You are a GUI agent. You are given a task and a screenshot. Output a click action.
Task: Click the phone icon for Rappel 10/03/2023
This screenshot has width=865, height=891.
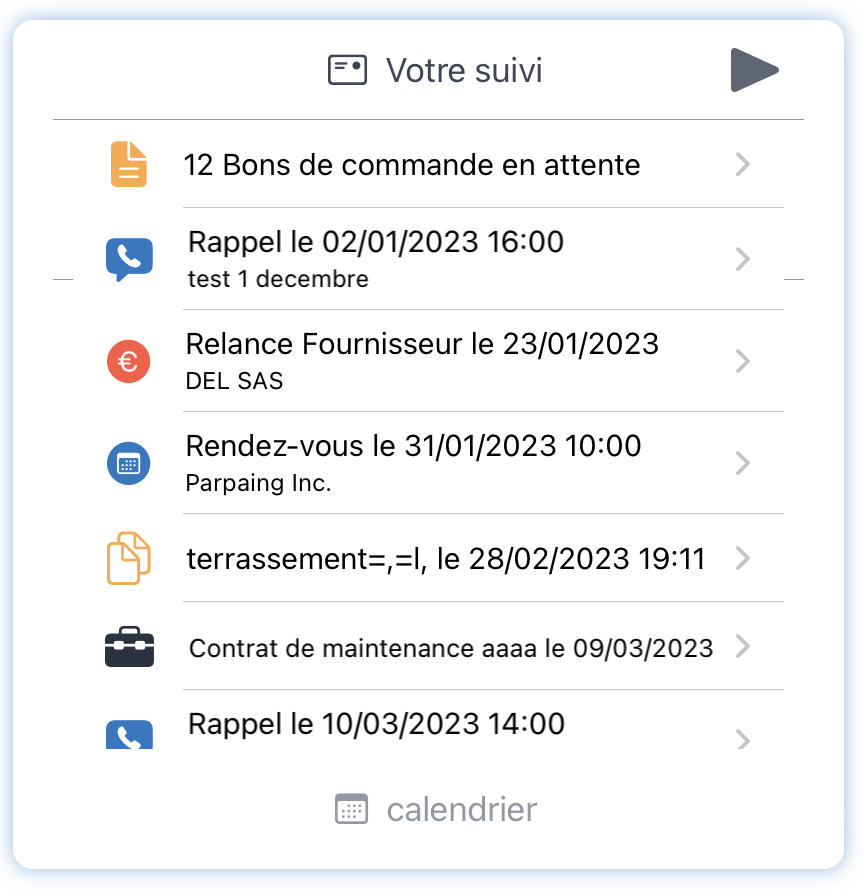[x=130, y=734]
